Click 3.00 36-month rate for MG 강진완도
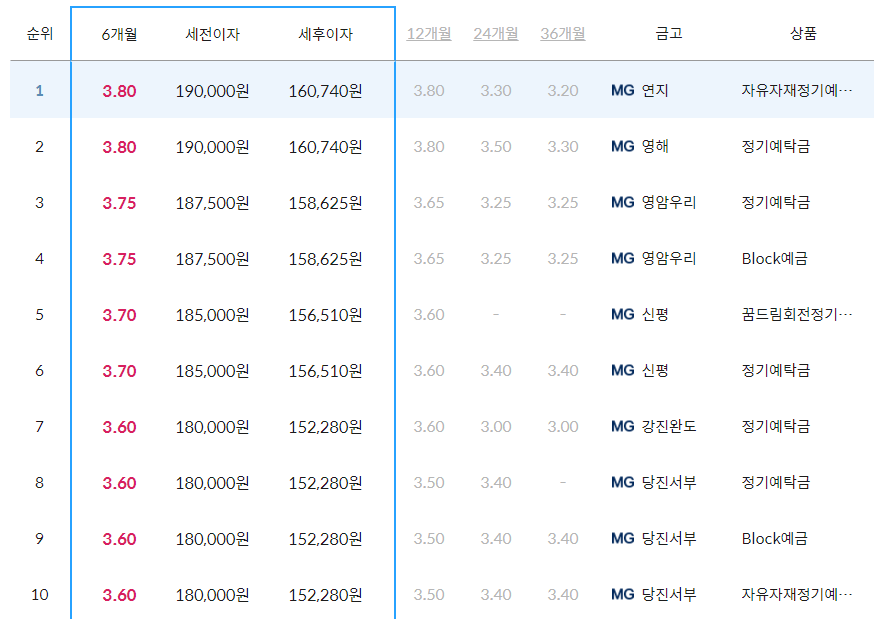Screen dimensions: 874x619 [x=562, y=427]
